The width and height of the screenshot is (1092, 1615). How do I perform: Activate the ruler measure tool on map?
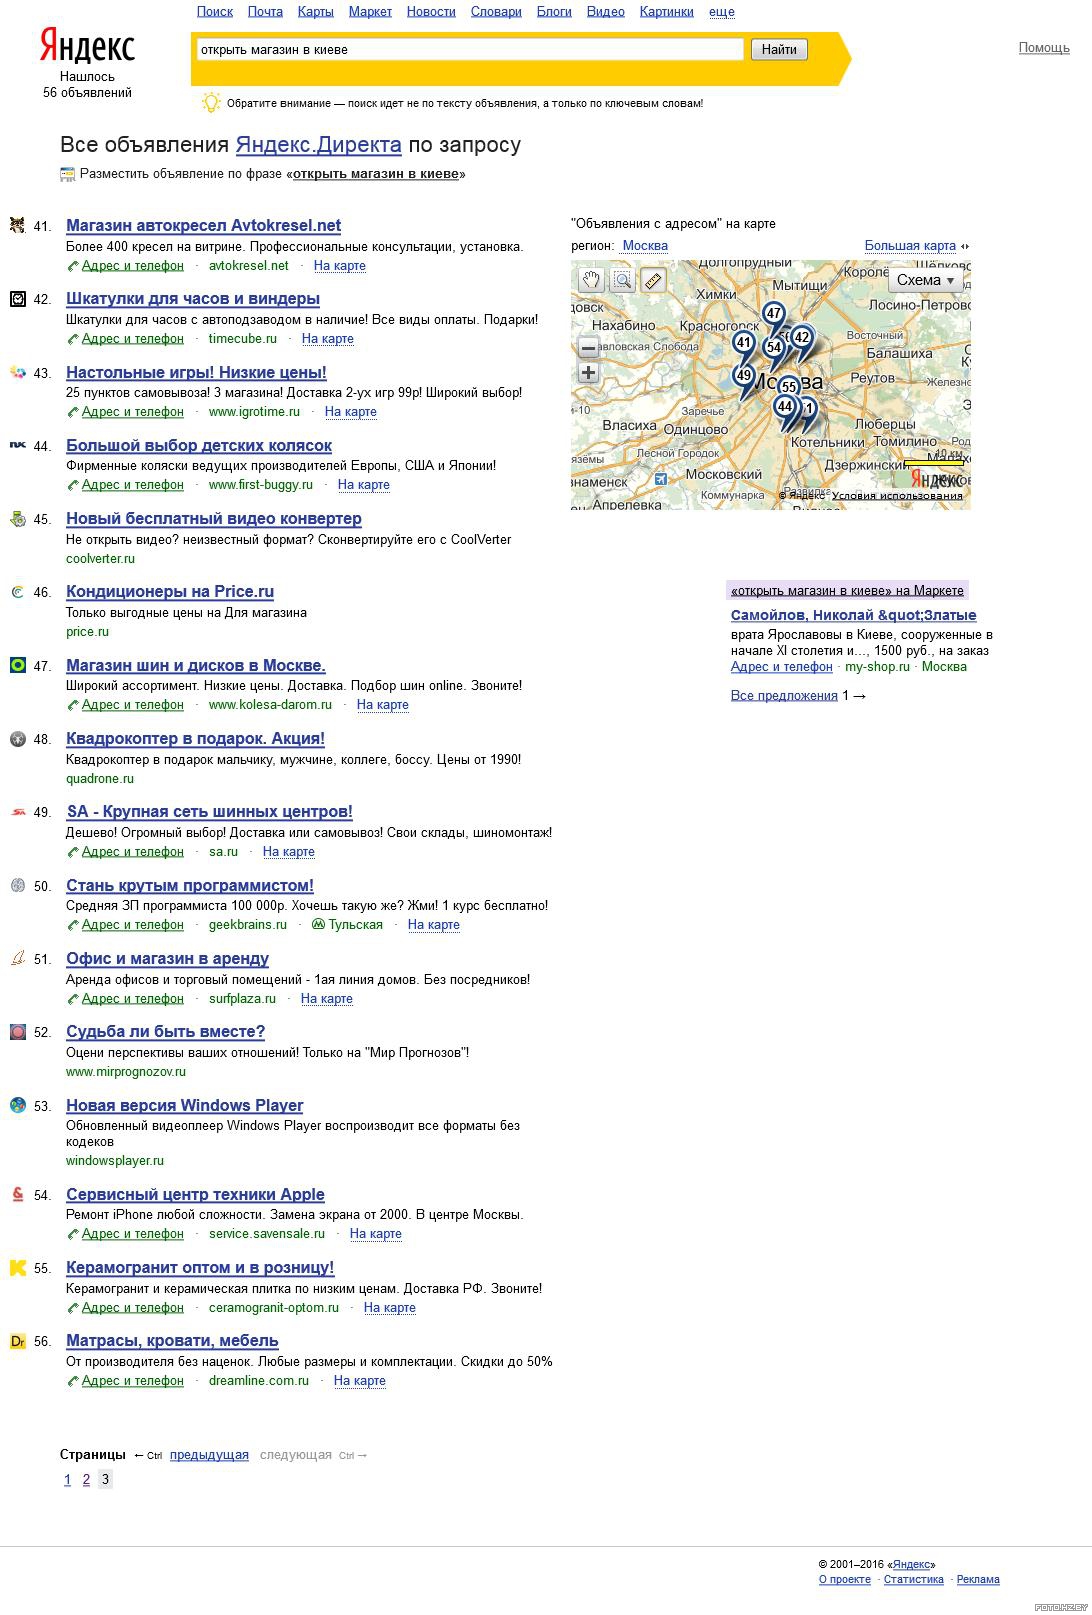click(653, 280)
